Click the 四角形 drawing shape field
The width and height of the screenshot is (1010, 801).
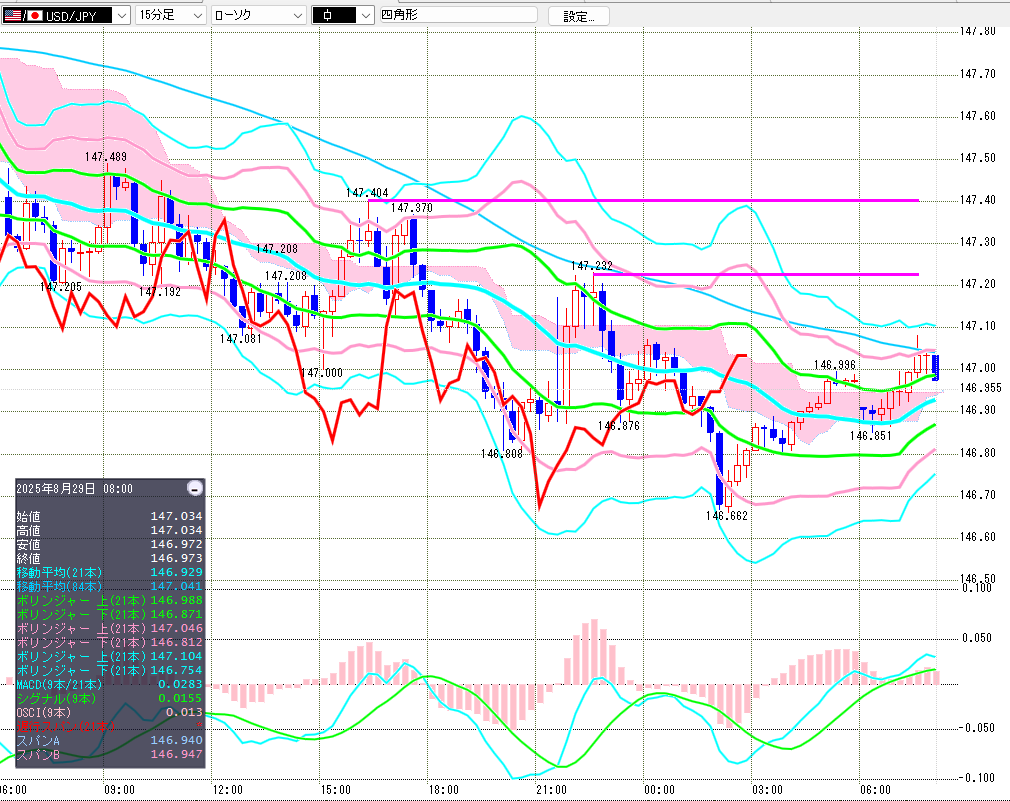[x=459, y=15]
